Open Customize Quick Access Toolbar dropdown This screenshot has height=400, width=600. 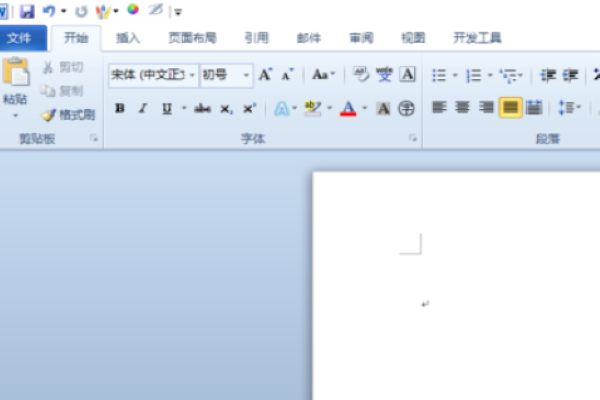pyautogui.click(x=178, y=12)
